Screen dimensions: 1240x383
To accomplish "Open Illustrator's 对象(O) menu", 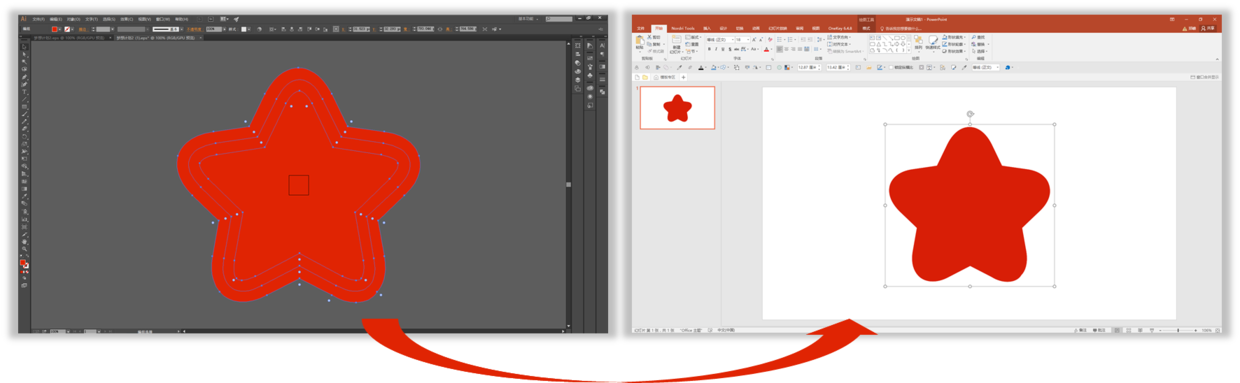I will [x=73, y=19].
